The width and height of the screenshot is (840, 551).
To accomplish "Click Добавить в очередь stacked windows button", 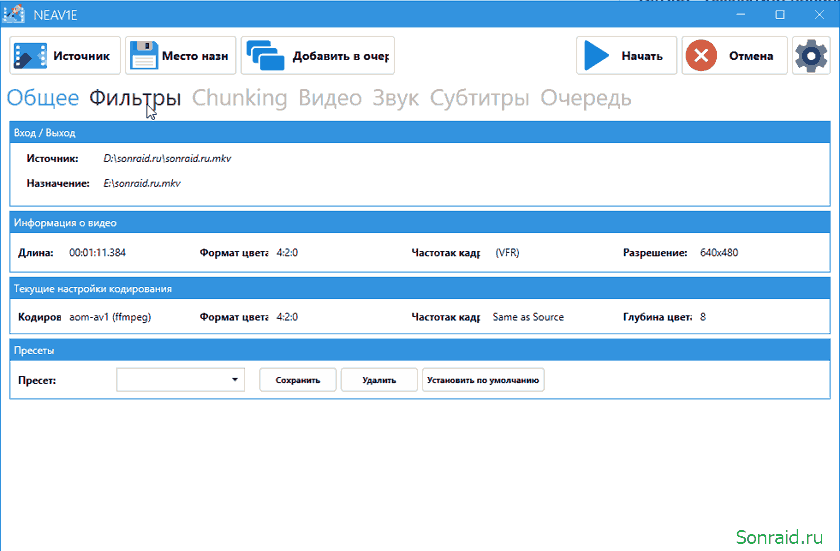I will [x=318, y=55].
